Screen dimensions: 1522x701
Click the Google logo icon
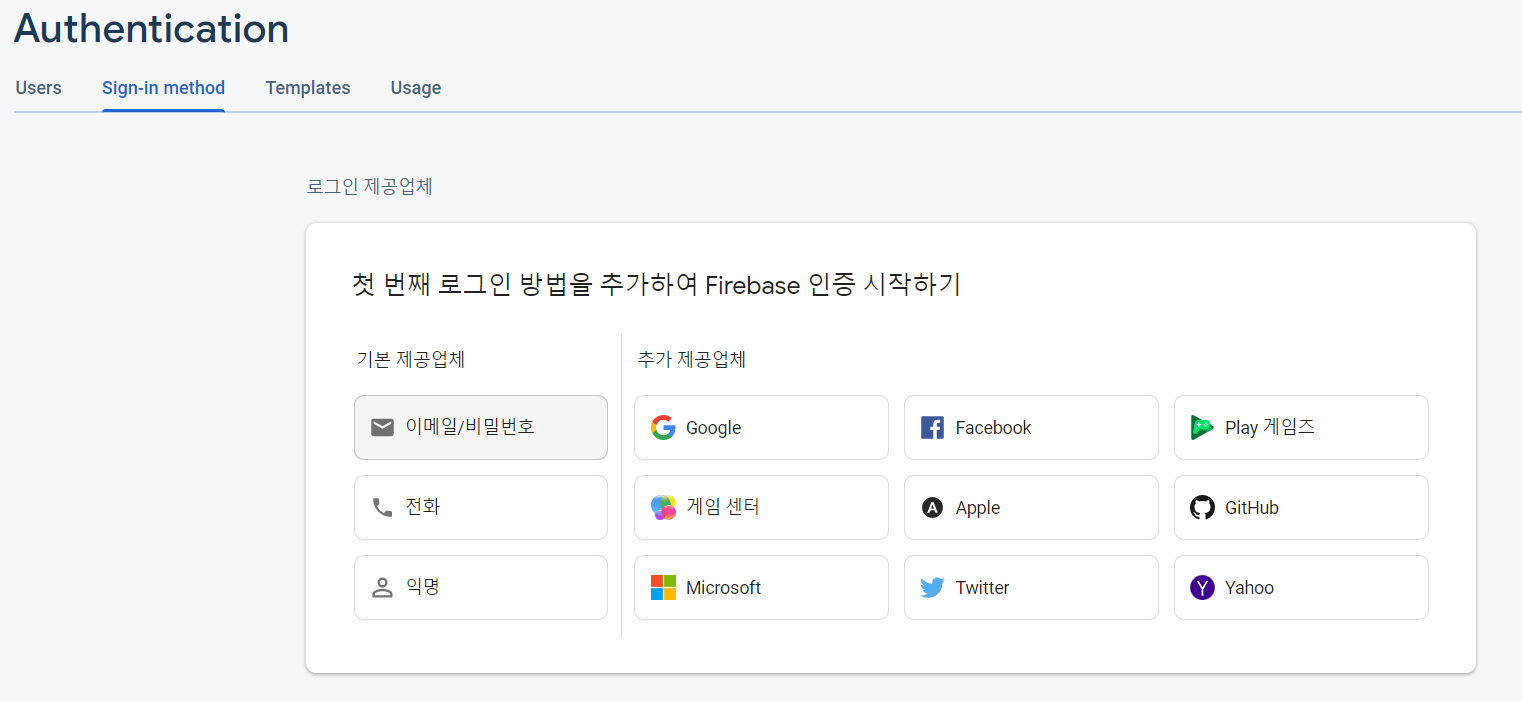pyautogui.click(x=663, y=427)
